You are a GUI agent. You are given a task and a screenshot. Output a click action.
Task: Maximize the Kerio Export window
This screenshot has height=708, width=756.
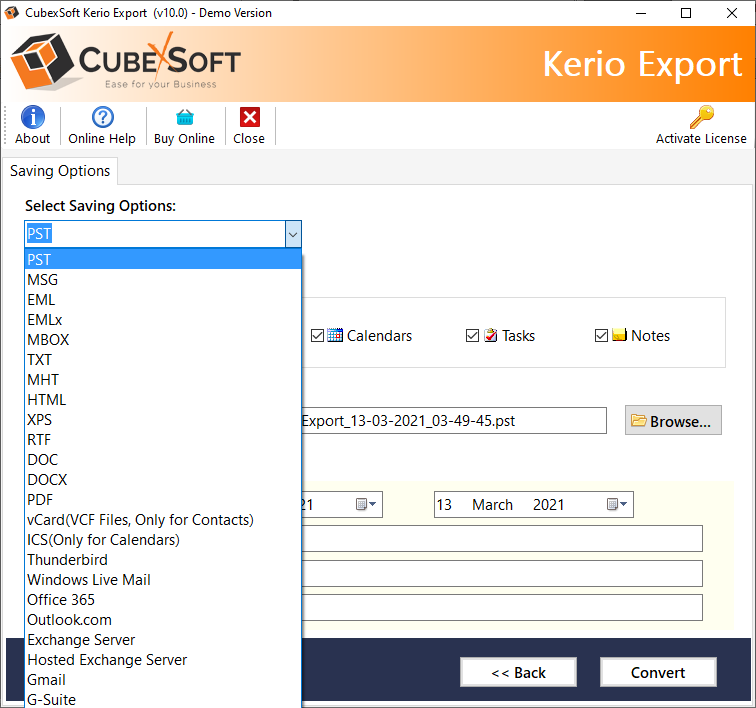[686, 13]
